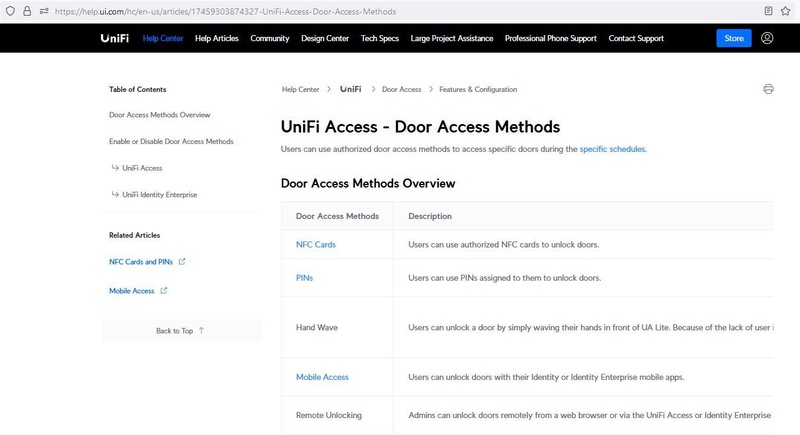Click the bookmark star icon
The image size is (800, 435).
pyautogui.click(x=787, y=11)
